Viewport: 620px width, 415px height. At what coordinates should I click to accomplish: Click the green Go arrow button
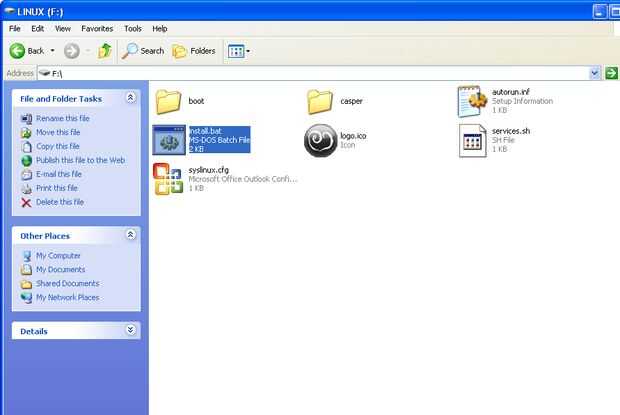611,73
